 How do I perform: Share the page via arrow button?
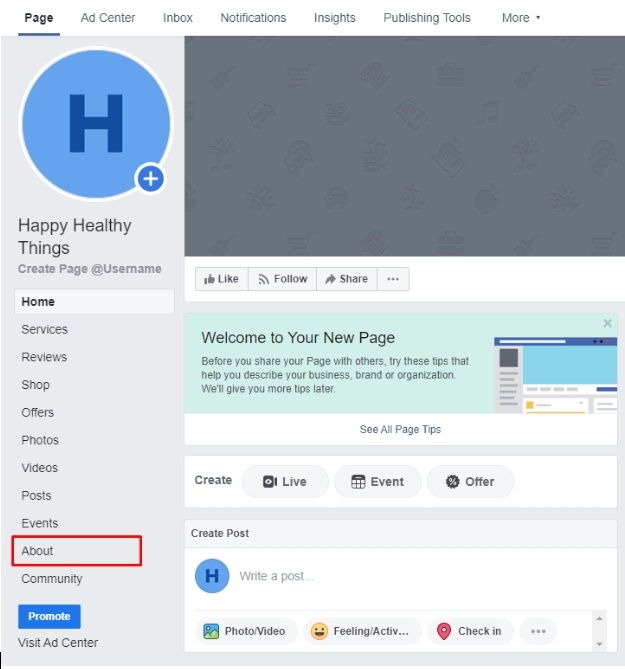[346, 279]
